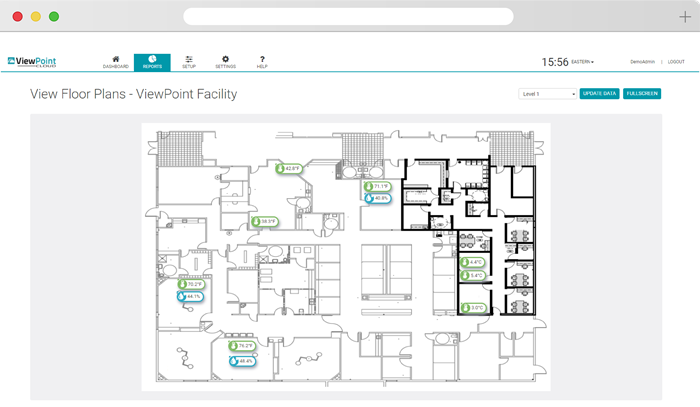Select the 44.1% humidity sensor marker

click(190, 296)
